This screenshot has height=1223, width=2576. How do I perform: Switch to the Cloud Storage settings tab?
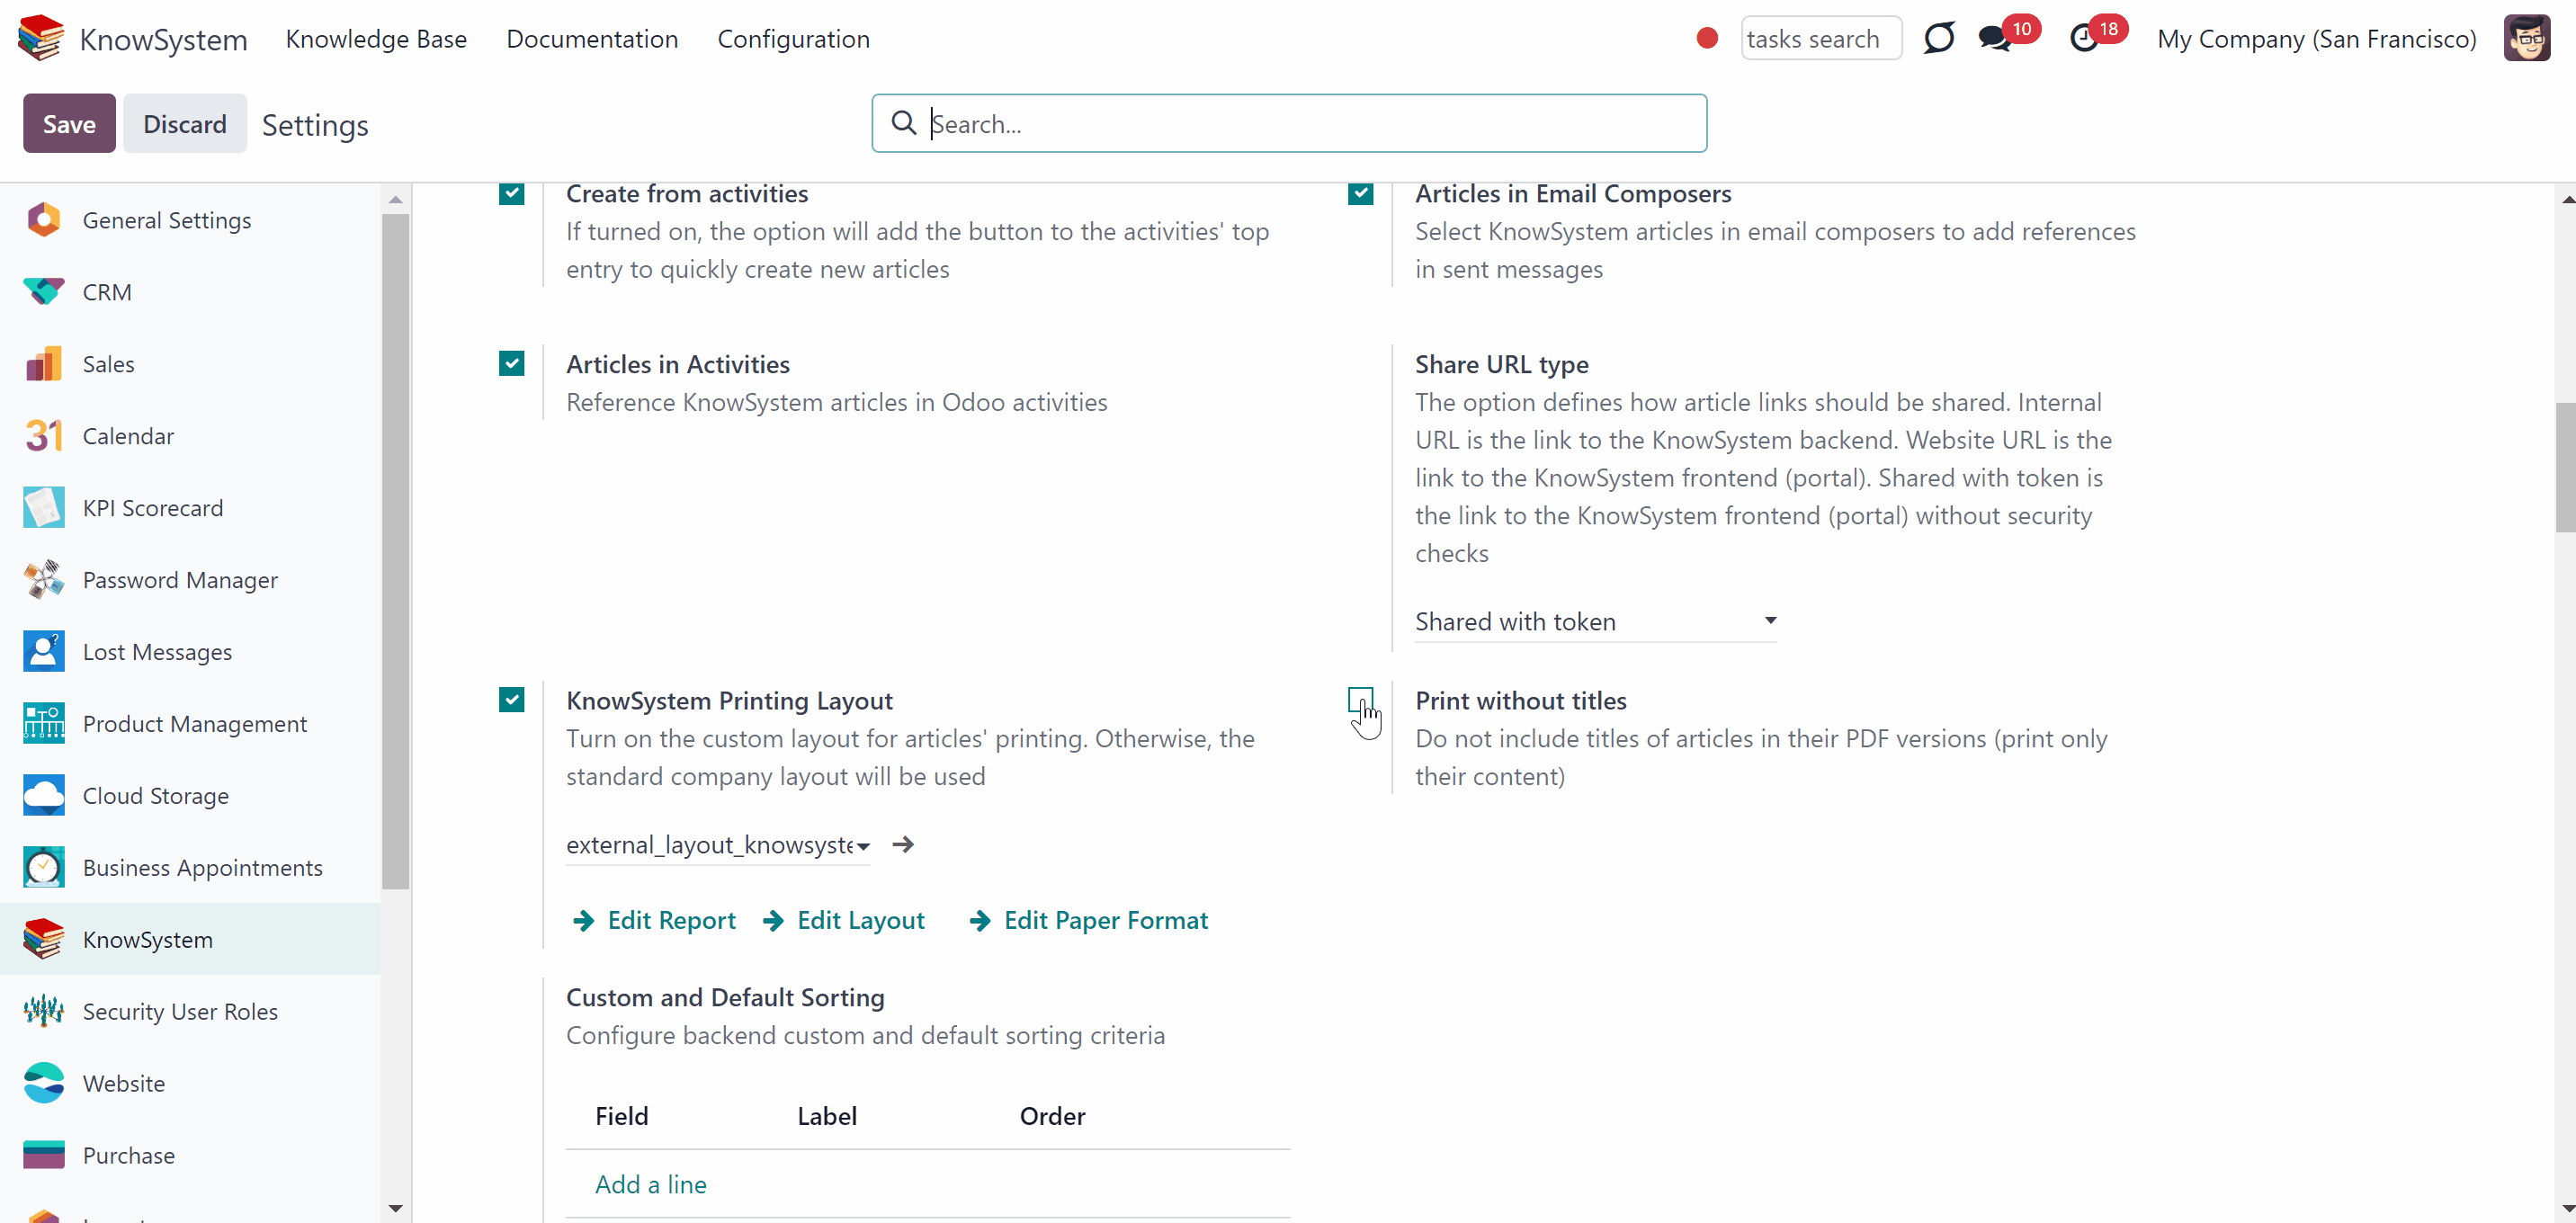click(156, 796)
